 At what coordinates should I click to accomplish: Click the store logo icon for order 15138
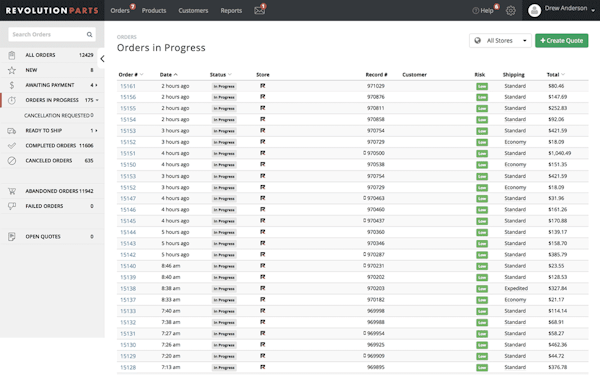click(262, 288)
